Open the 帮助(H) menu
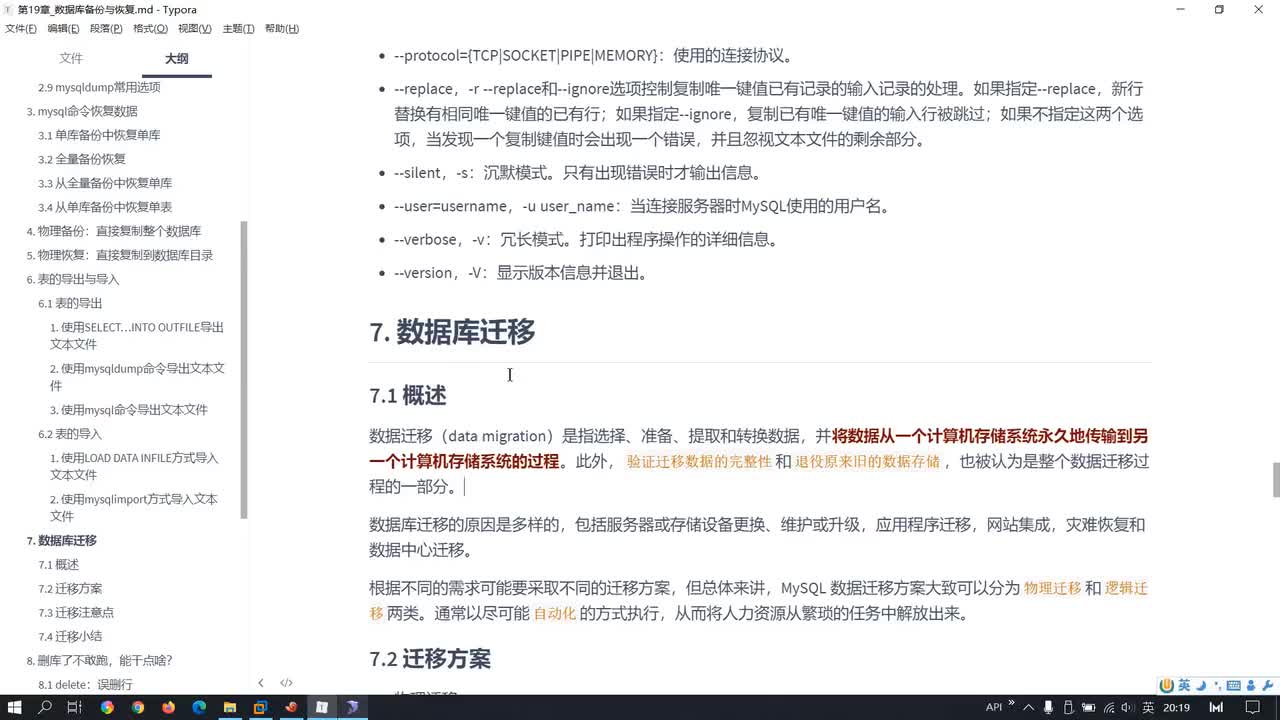Viewport: 1280px width, 720px height. coord(282,29)
